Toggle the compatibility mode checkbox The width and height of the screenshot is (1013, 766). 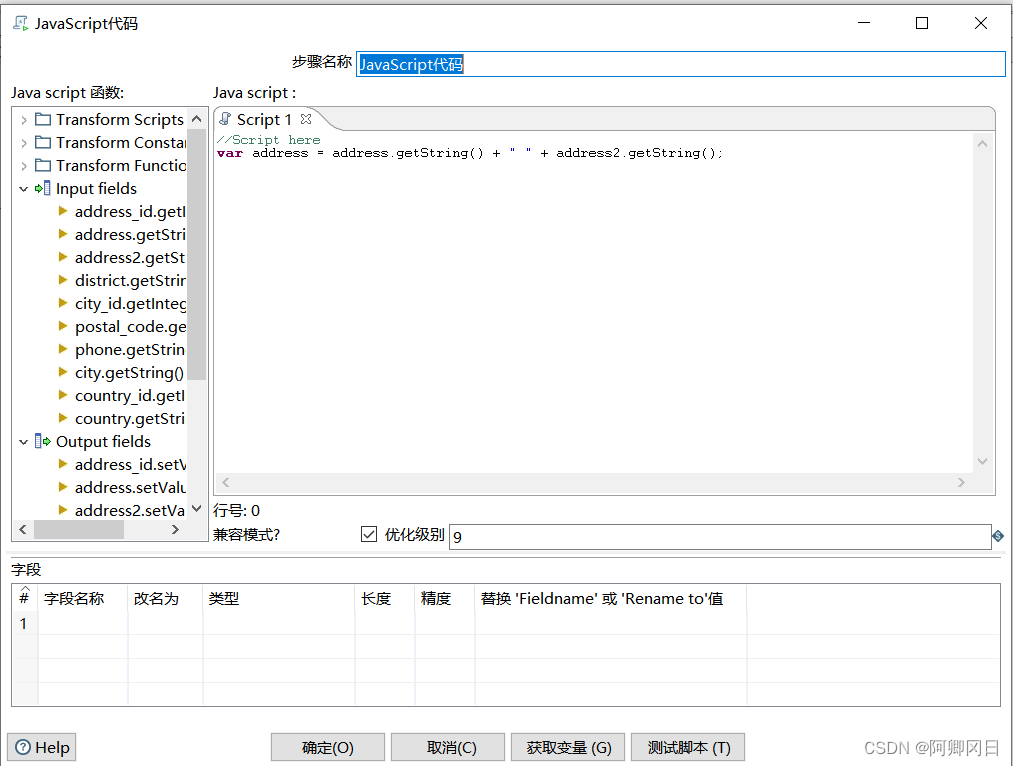pyautogui.click(x=369, y=535)
